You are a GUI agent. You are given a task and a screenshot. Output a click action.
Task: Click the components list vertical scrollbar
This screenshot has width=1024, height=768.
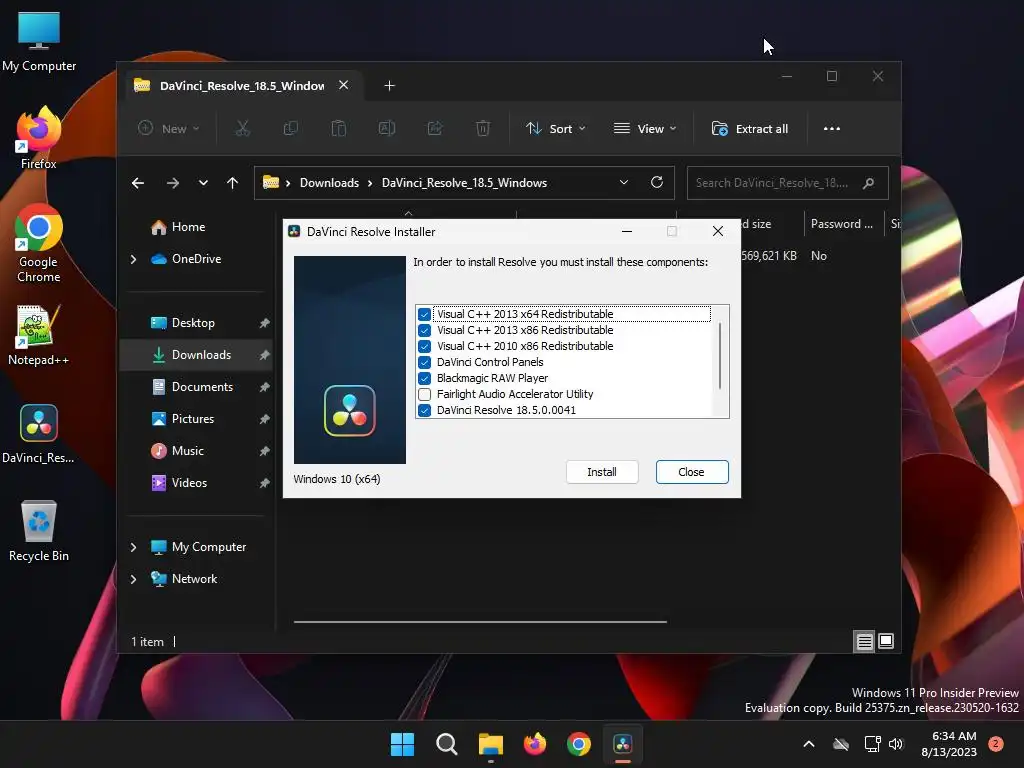click(x=720, y=356)
